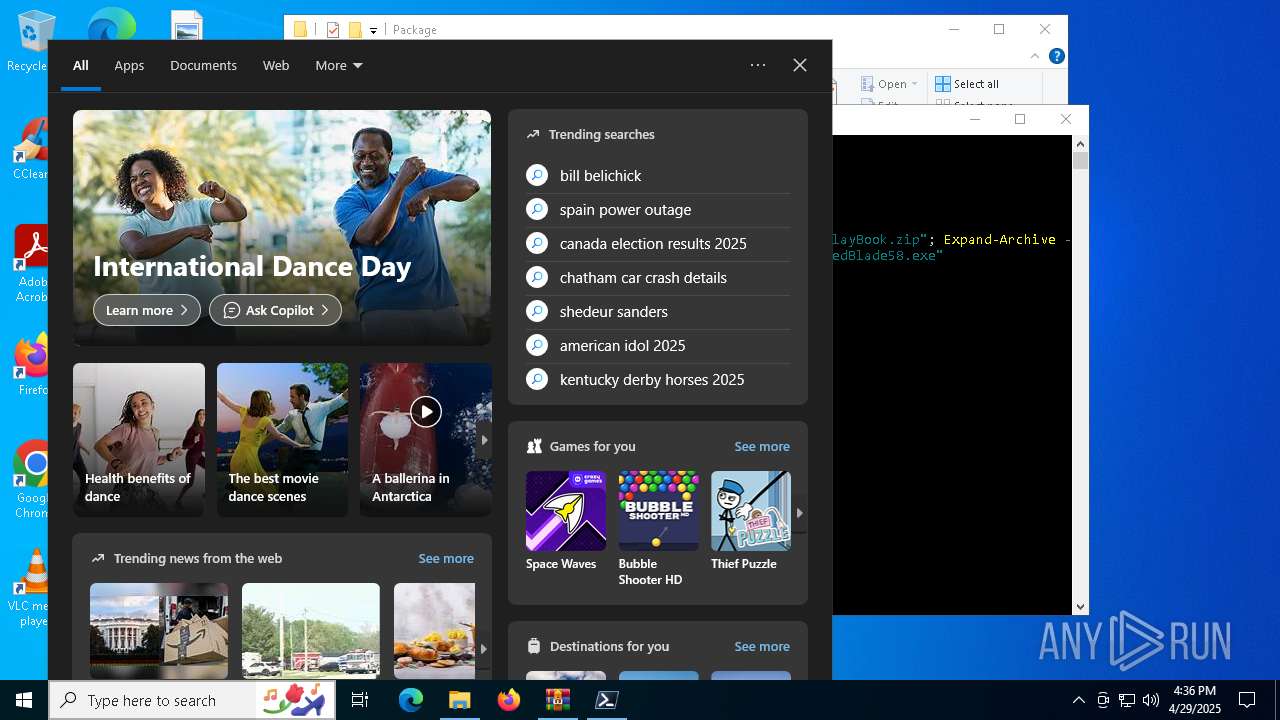Image resolution: width=1280 pixels, height=720 pixels.
Task: Expand the More dropdown in search panel
Action: [338, 65]
